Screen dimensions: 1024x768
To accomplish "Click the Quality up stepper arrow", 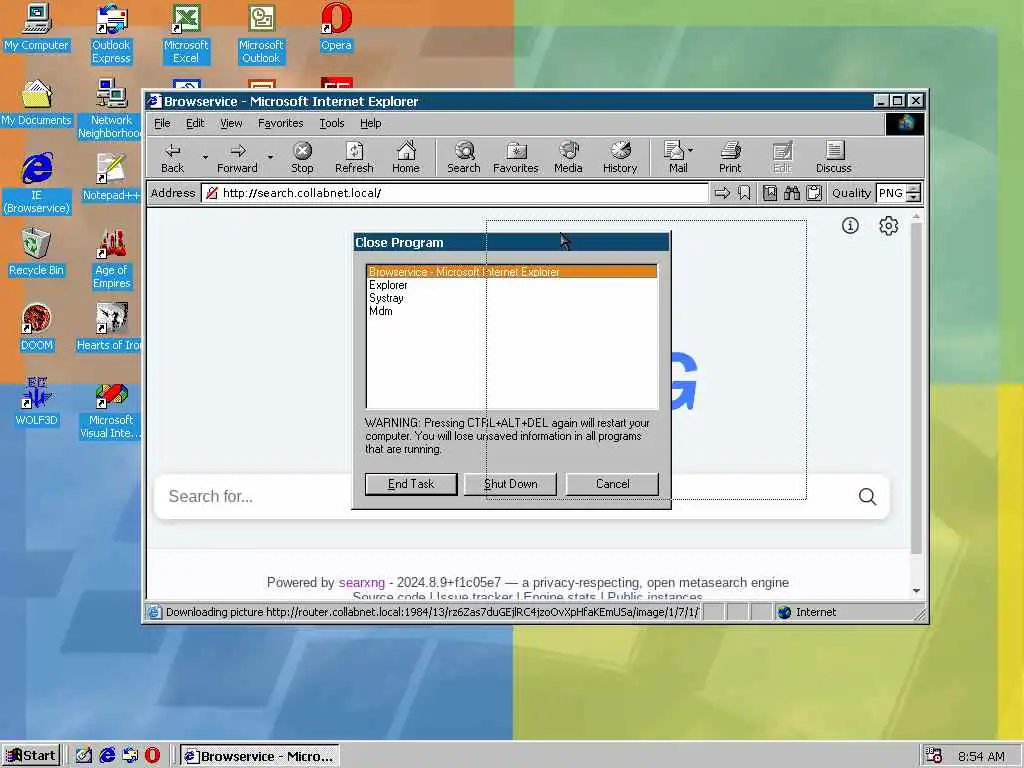I will (x=914, y=188).
